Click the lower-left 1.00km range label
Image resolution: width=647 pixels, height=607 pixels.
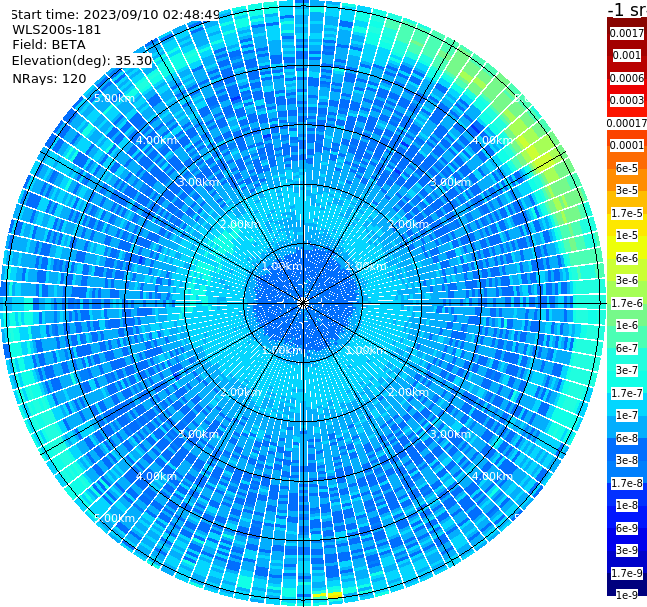282,350
